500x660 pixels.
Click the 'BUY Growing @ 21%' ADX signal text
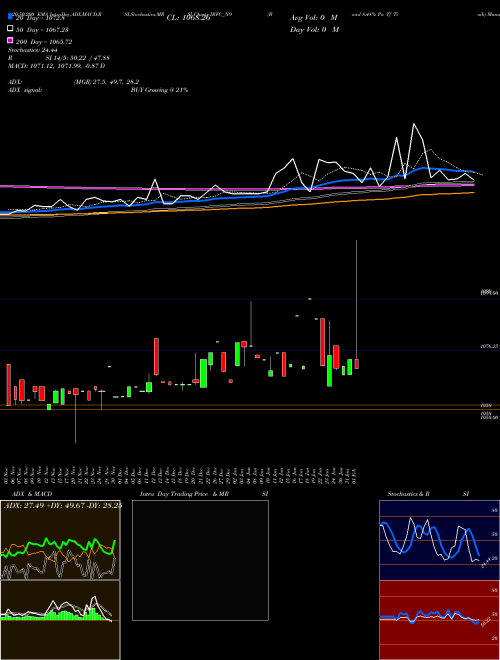click(x=159, y=90)
